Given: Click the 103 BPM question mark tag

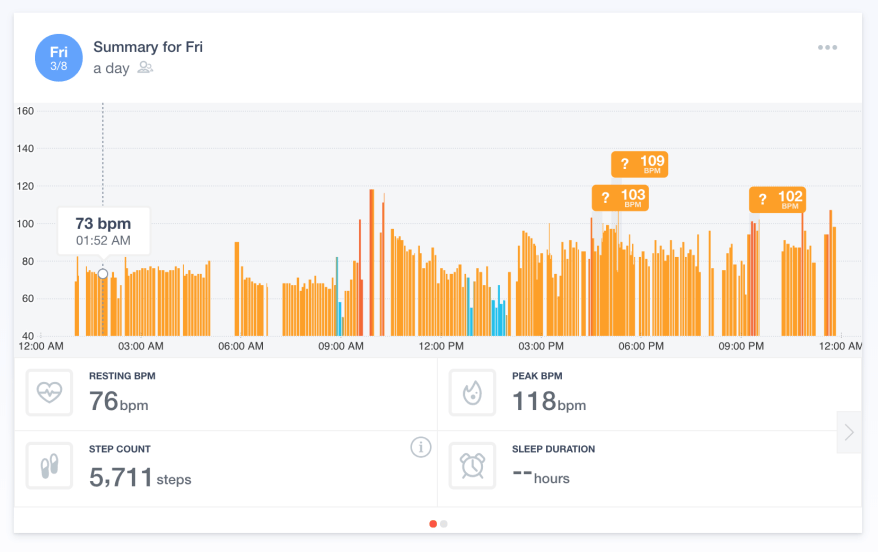Looking at the screenshot, I should [621, 197].
